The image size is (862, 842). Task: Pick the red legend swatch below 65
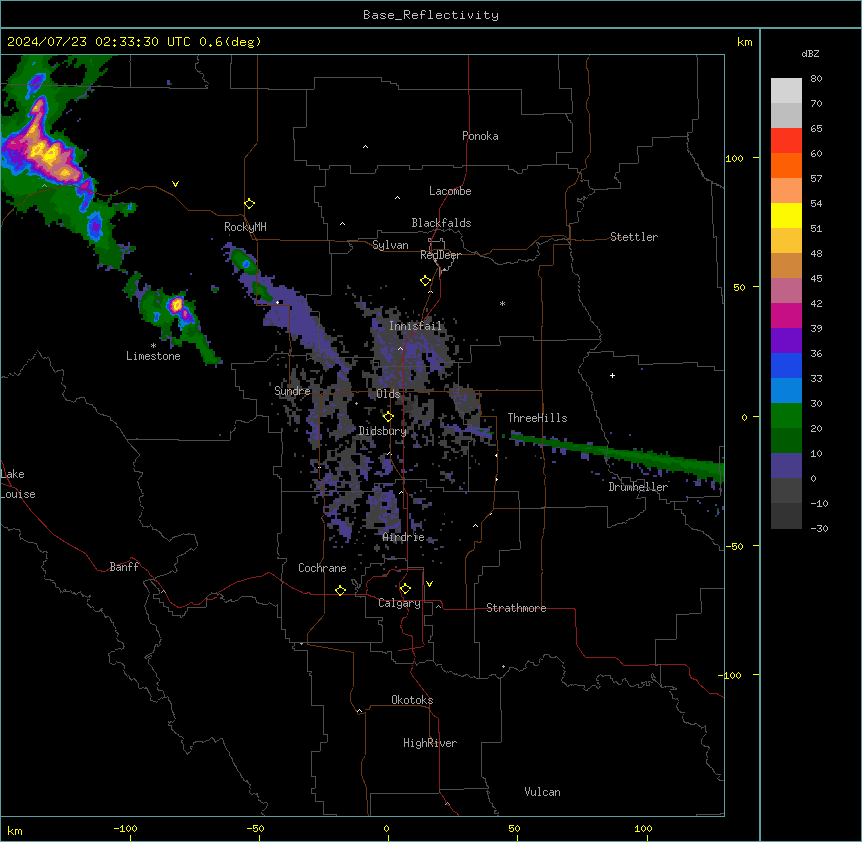click(x=786, y=141)
